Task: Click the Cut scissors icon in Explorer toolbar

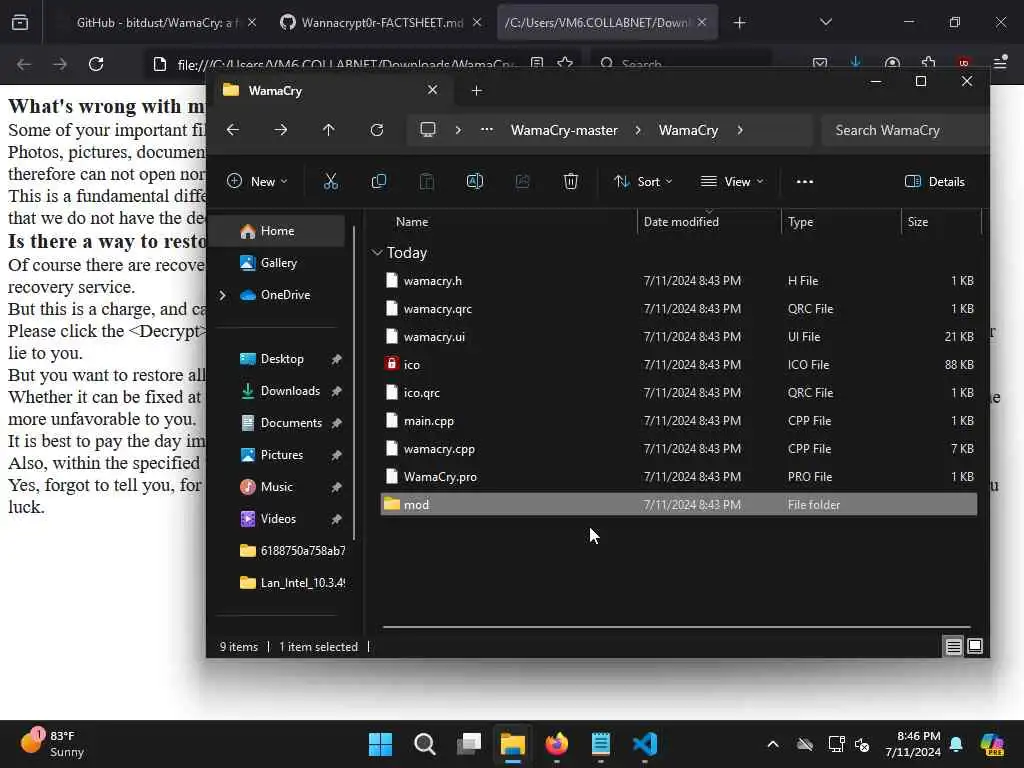Action: pyautogui.click(x=330, y=182)
